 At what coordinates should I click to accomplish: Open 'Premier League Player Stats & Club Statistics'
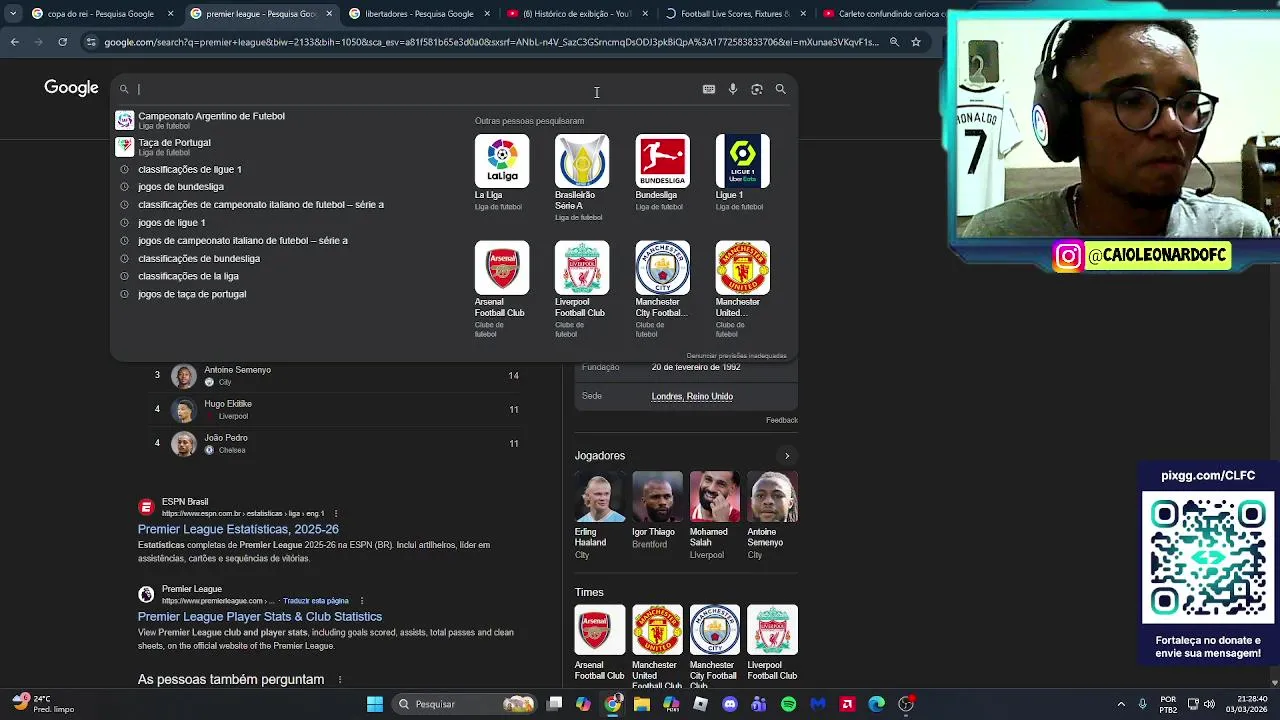coord(260,617)
